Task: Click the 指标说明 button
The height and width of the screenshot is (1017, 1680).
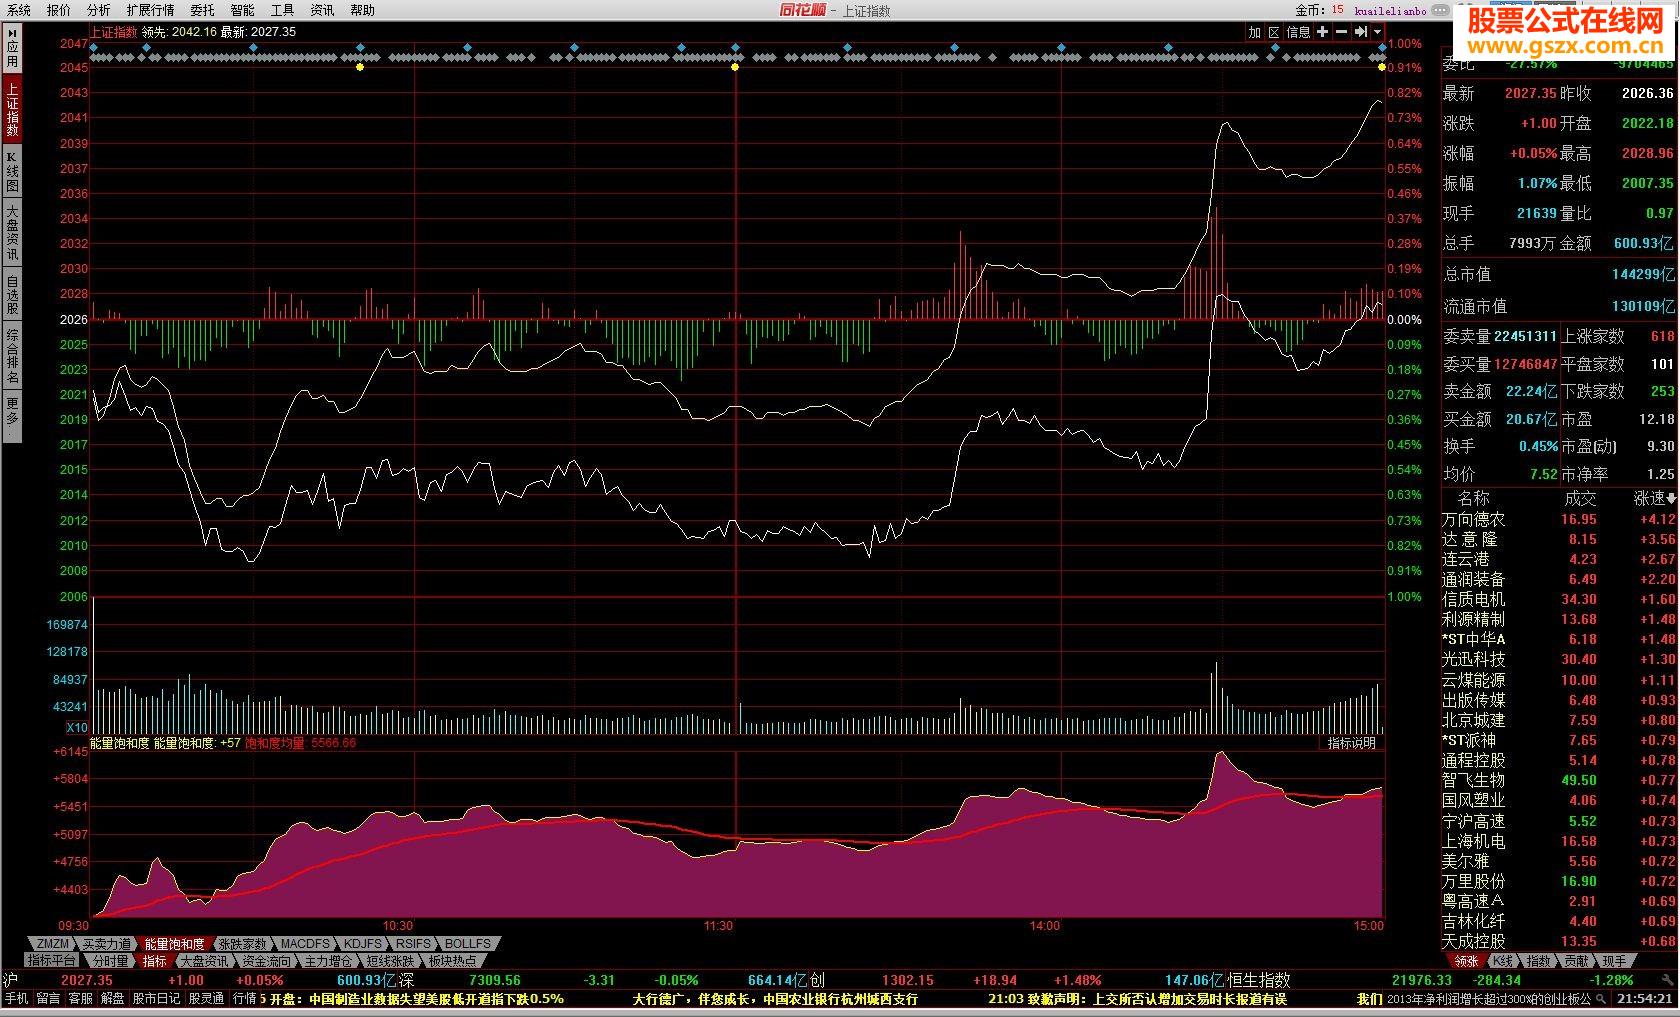Action: (x=1351, y=743)
